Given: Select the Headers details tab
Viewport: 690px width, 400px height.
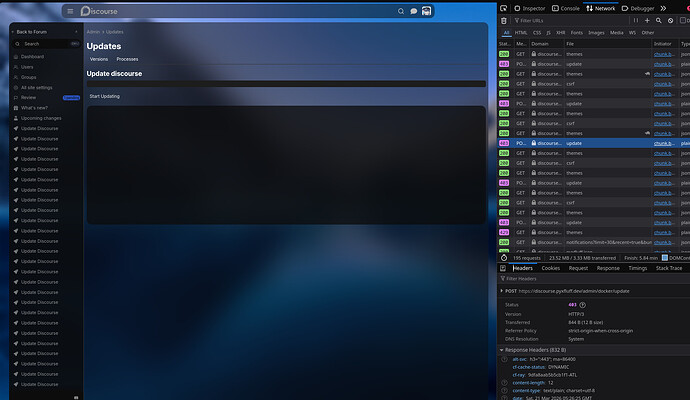Looking at the screenshot, I should [523, 268].
